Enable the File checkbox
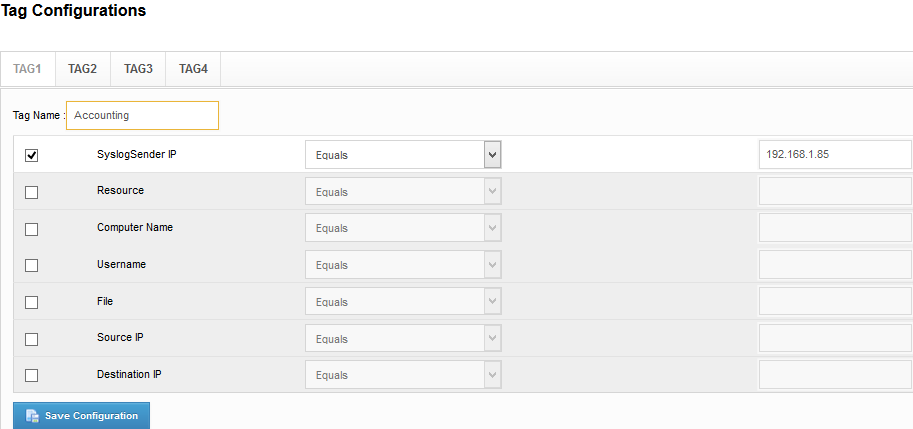 click(x=31, y=302)
